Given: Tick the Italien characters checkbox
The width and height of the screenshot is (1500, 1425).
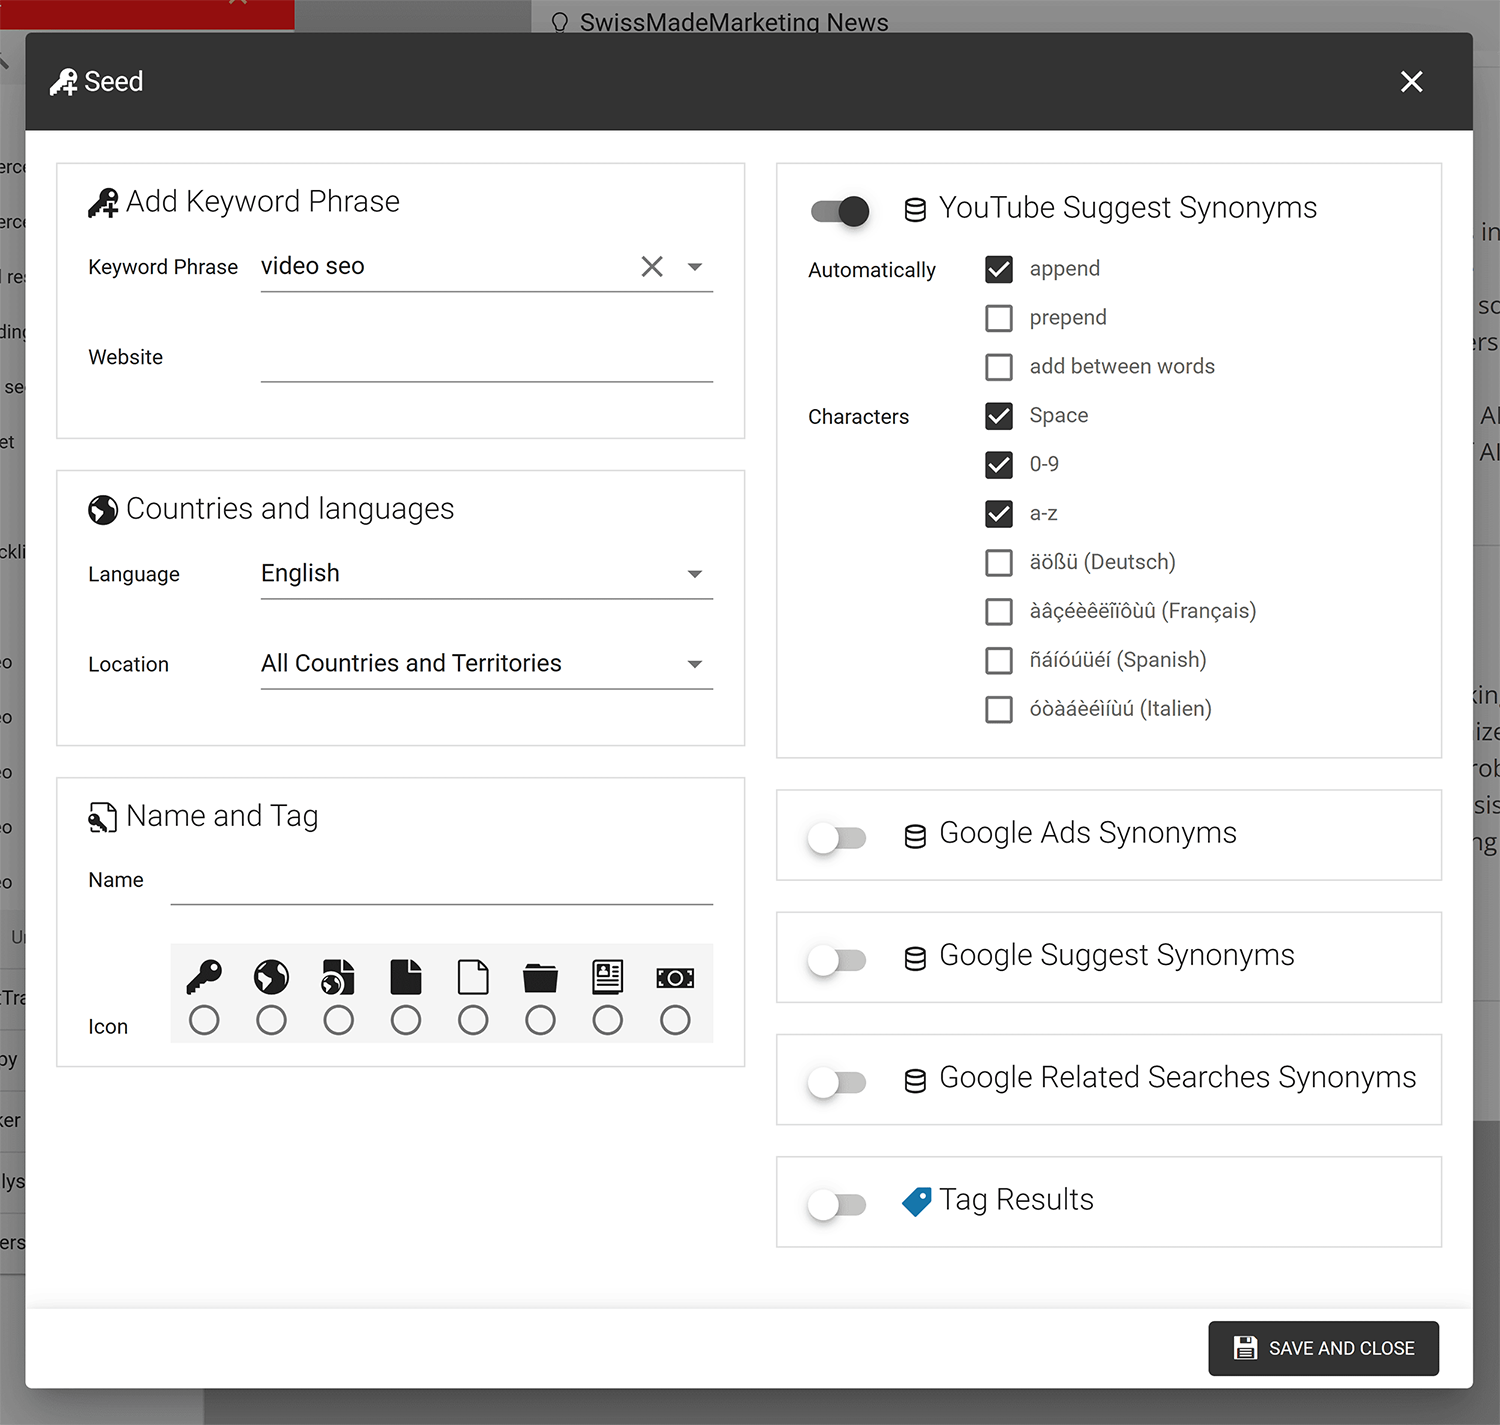Looking at the screenshot, I should 999,709.
